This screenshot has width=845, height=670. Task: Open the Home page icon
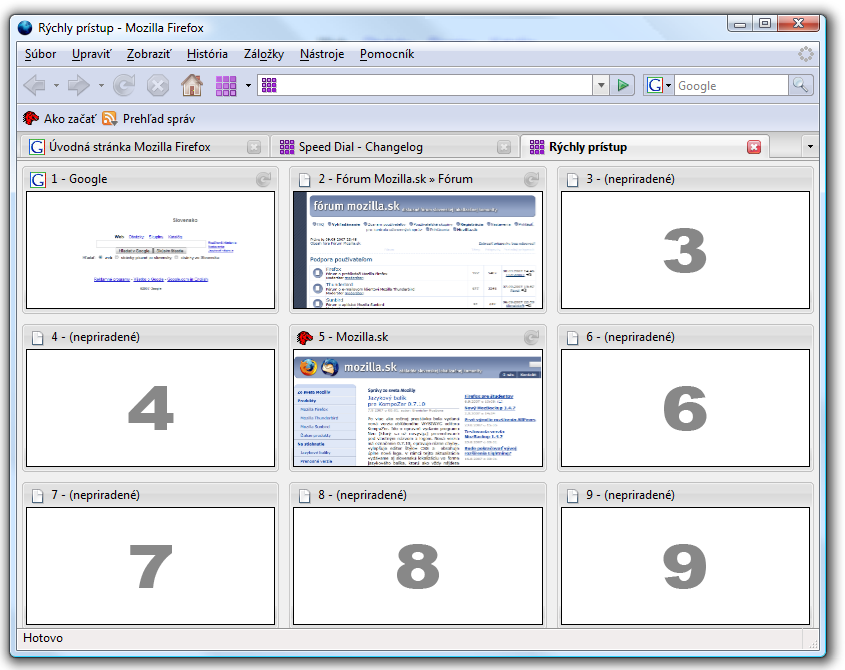pos(192,85)
